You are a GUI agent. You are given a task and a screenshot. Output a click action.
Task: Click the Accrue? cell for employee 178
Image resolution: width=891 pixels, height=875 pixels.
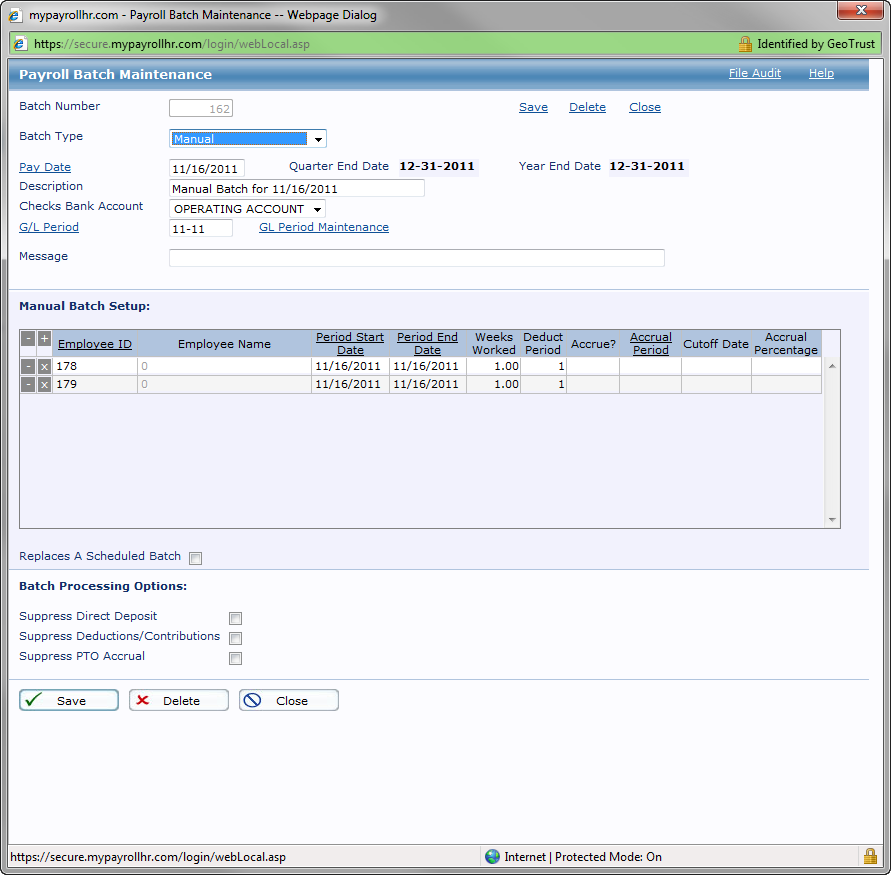[593, 366]
